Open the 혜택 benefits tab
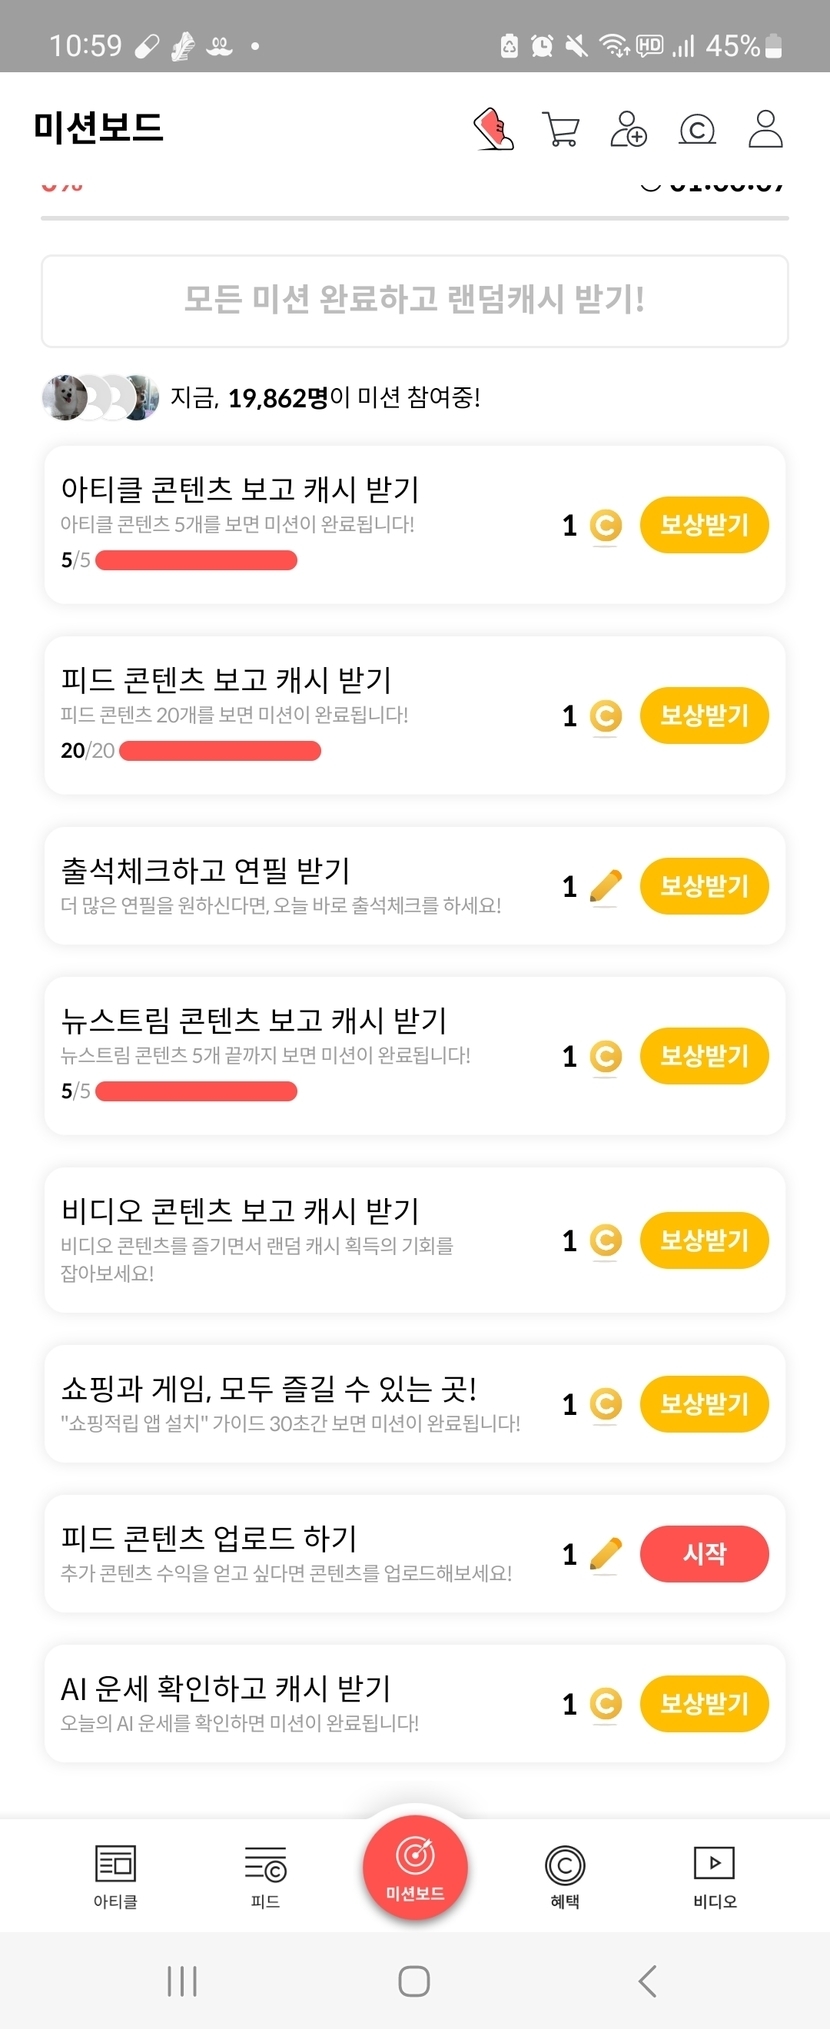This screenshot has height=2029, width=830. (565, 1874)
